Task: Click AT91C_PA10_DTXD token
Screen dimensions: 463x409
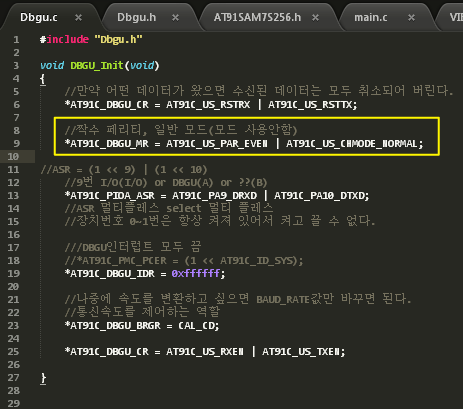Action: pyautogui.click(x=319, y=196)
